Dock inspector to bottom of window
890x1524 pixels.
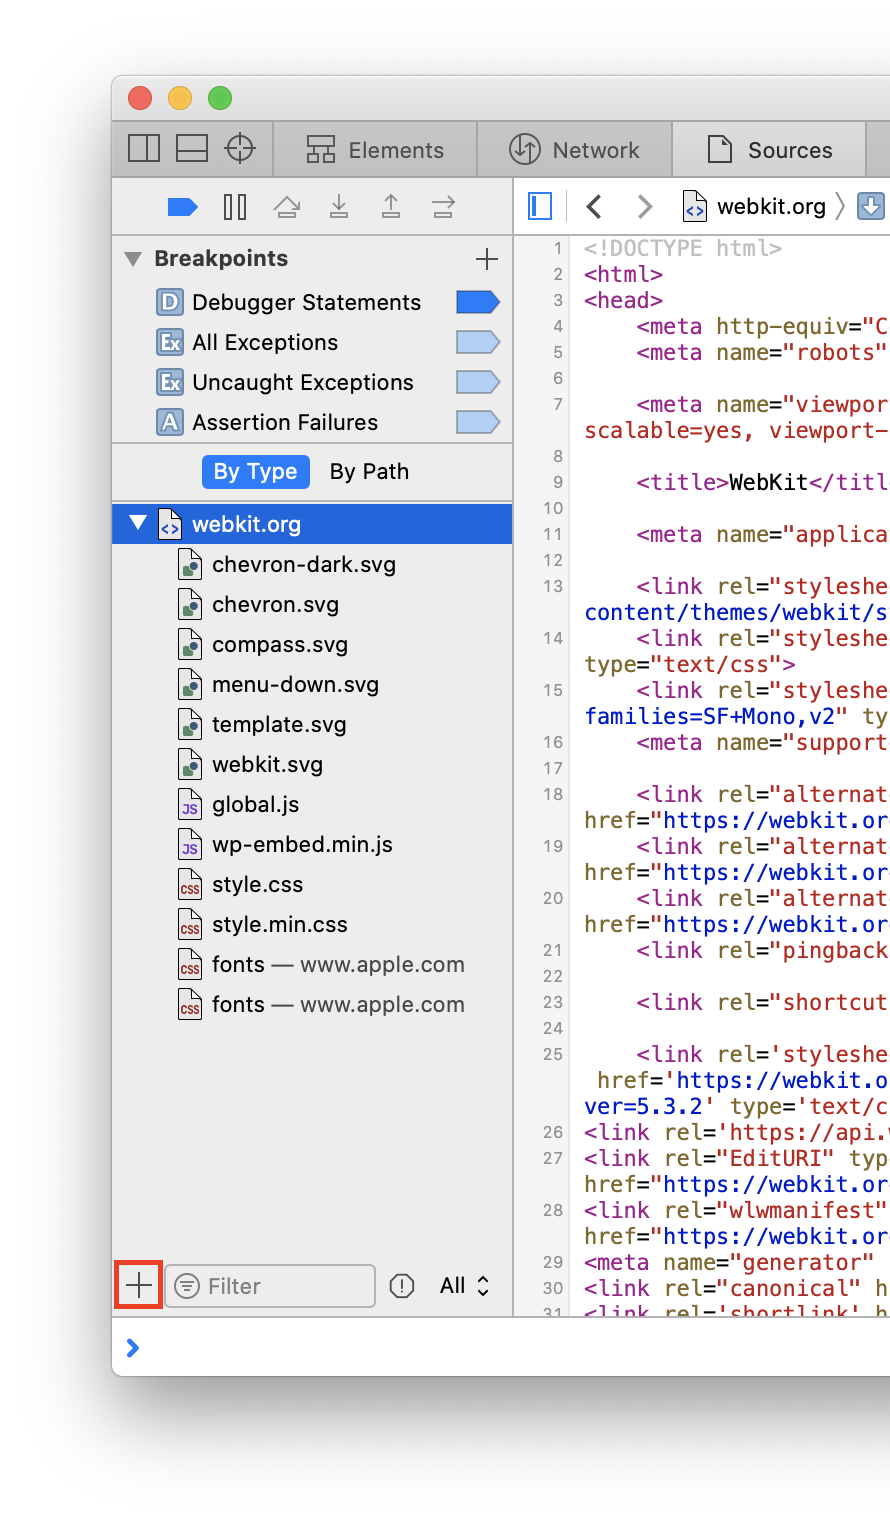[192, 149]
